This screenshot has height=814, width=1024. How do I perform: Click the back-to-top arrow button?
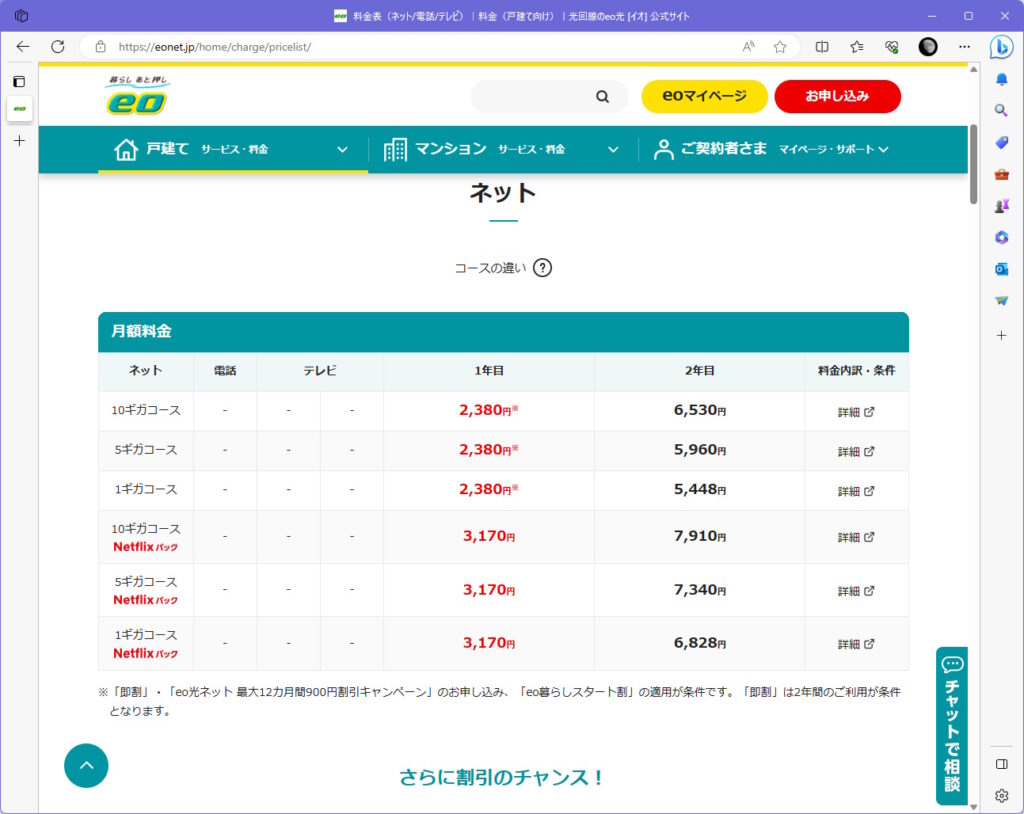click(86, 766)
